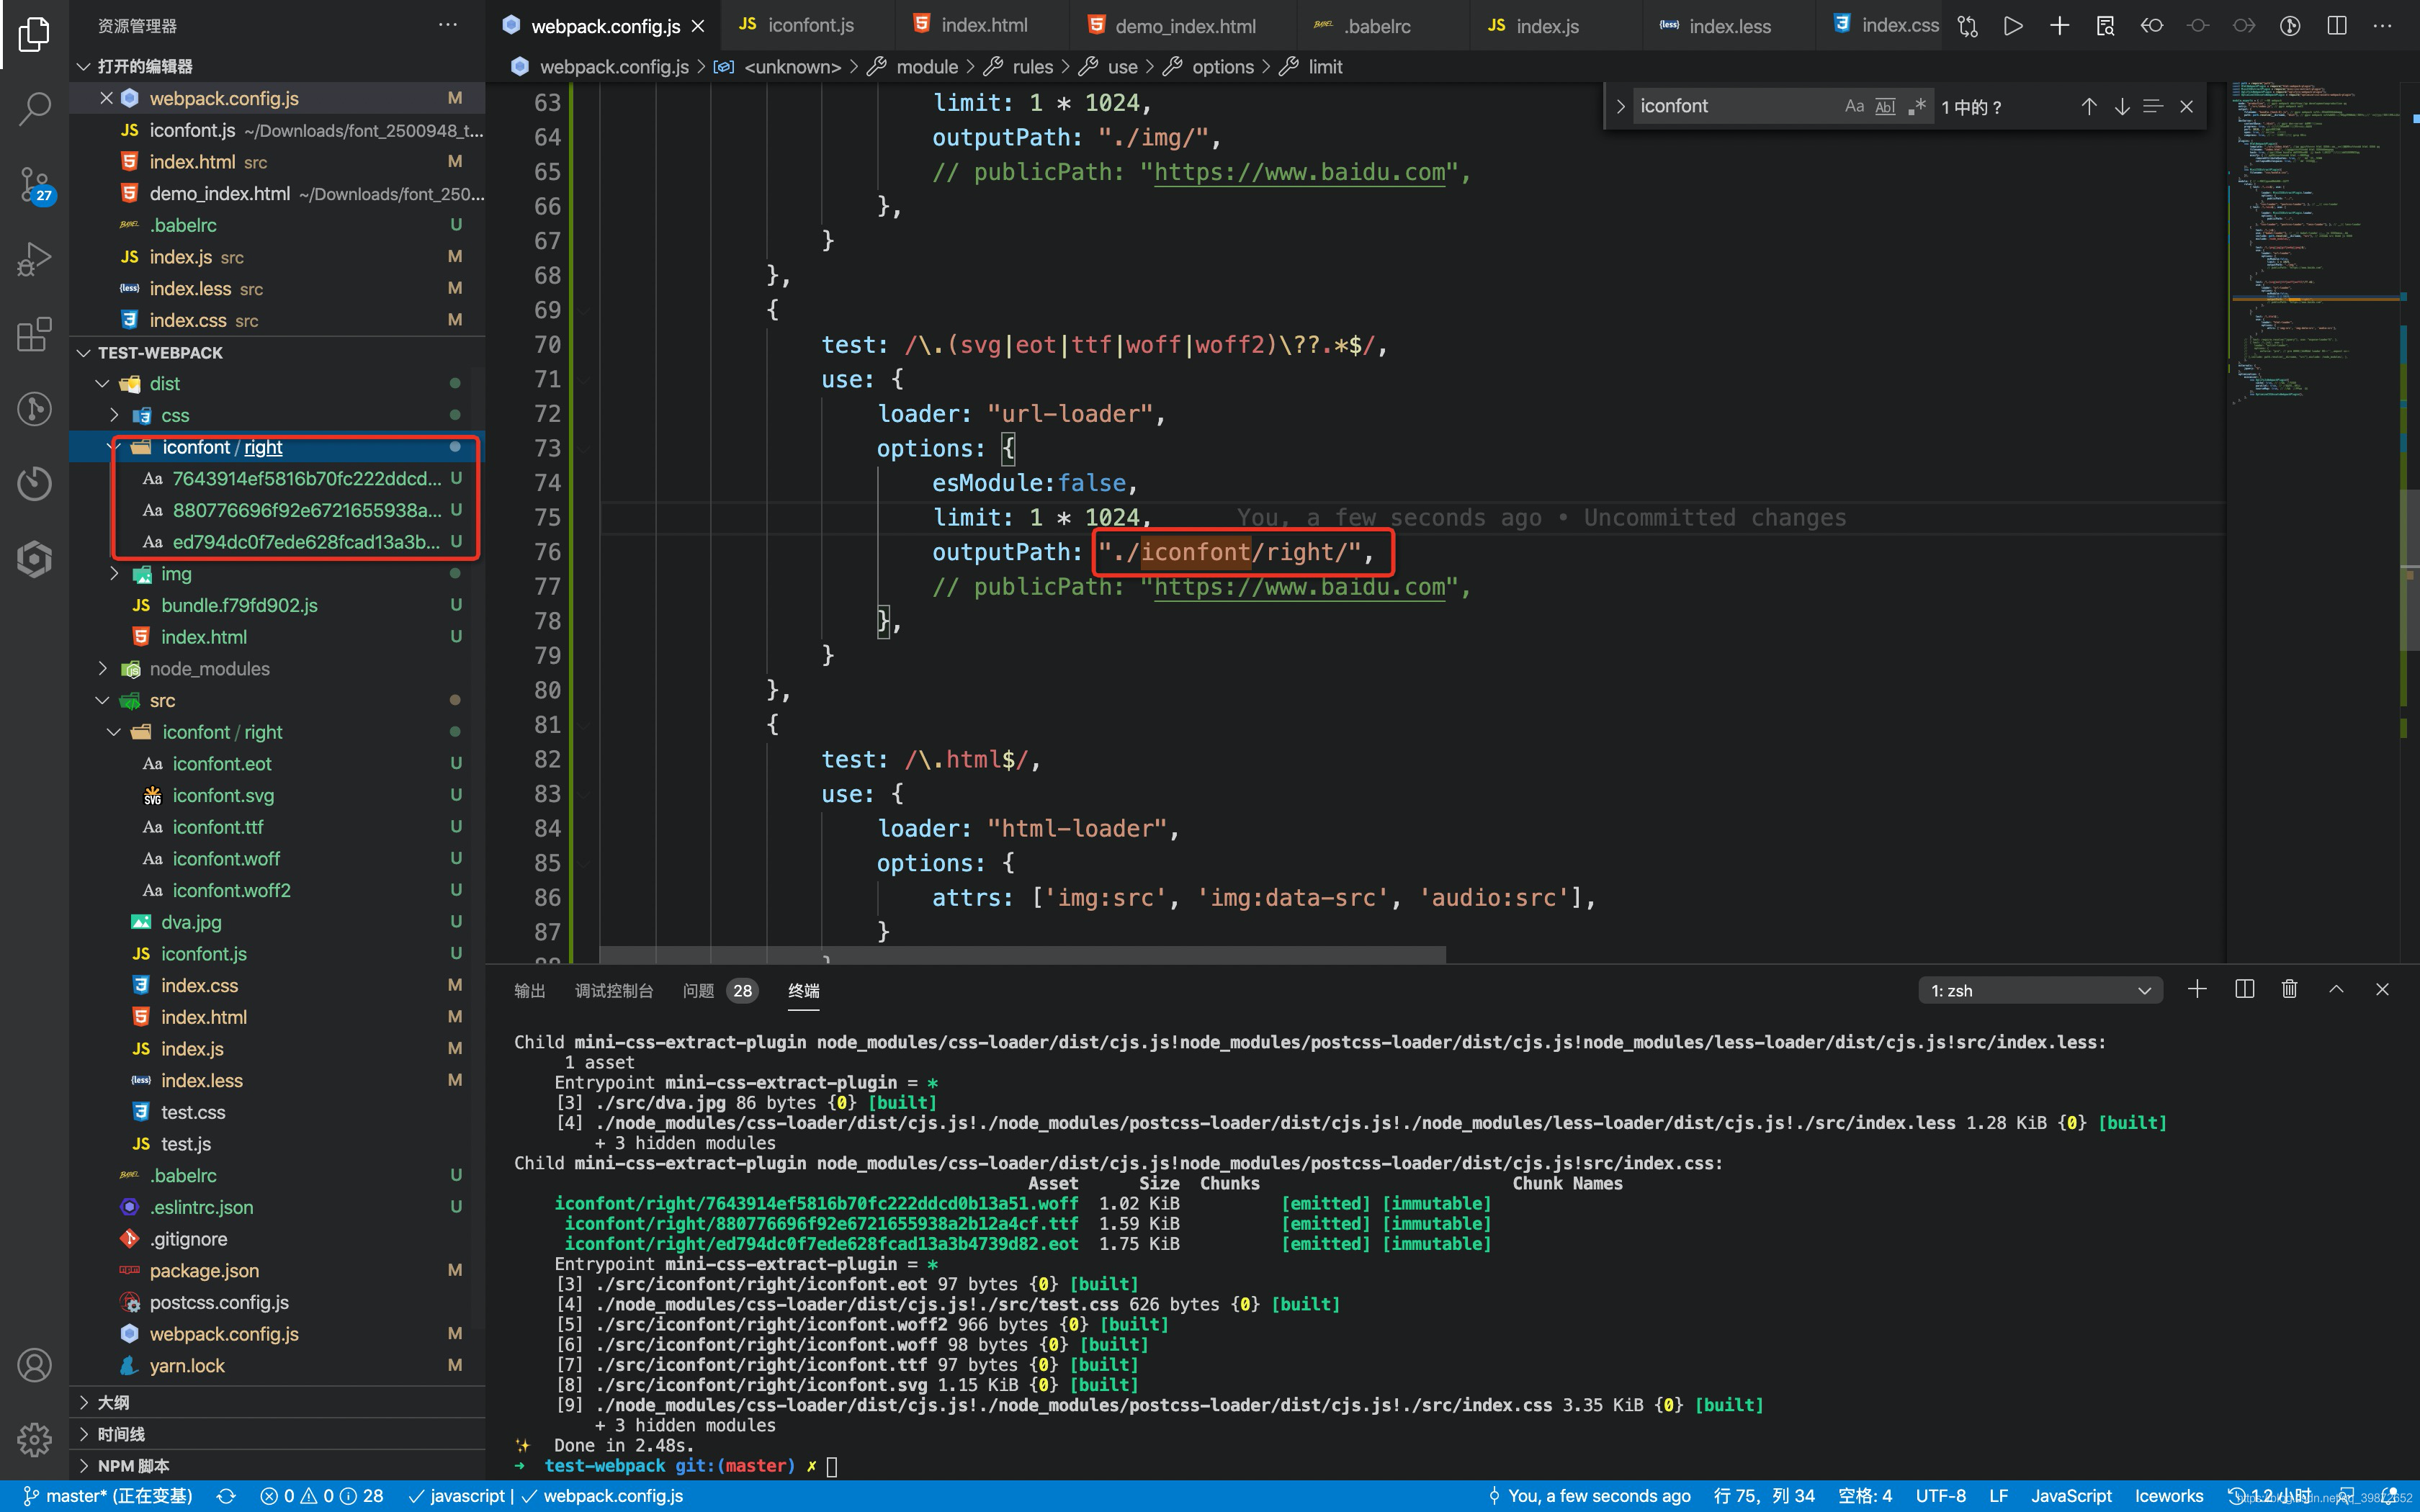
Task: Collapse the Open Editors section
Action: [84, 66]
